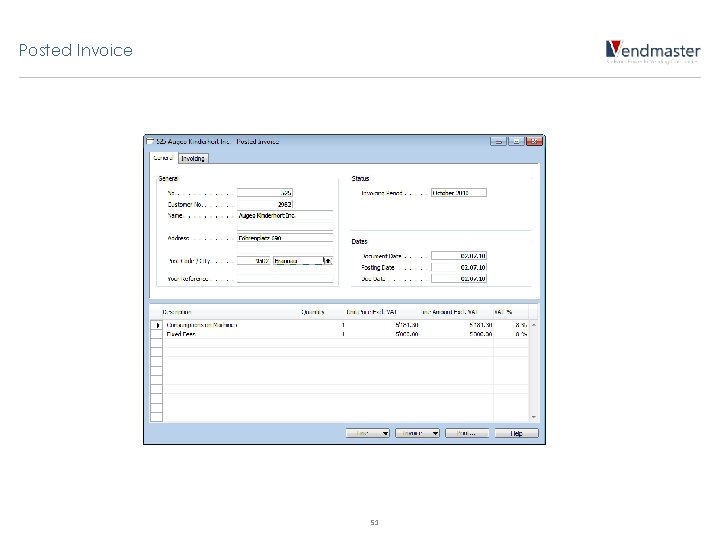
Task: Click the window icon in the title bar
Action: pyautogui.click(x=150, y=141)
